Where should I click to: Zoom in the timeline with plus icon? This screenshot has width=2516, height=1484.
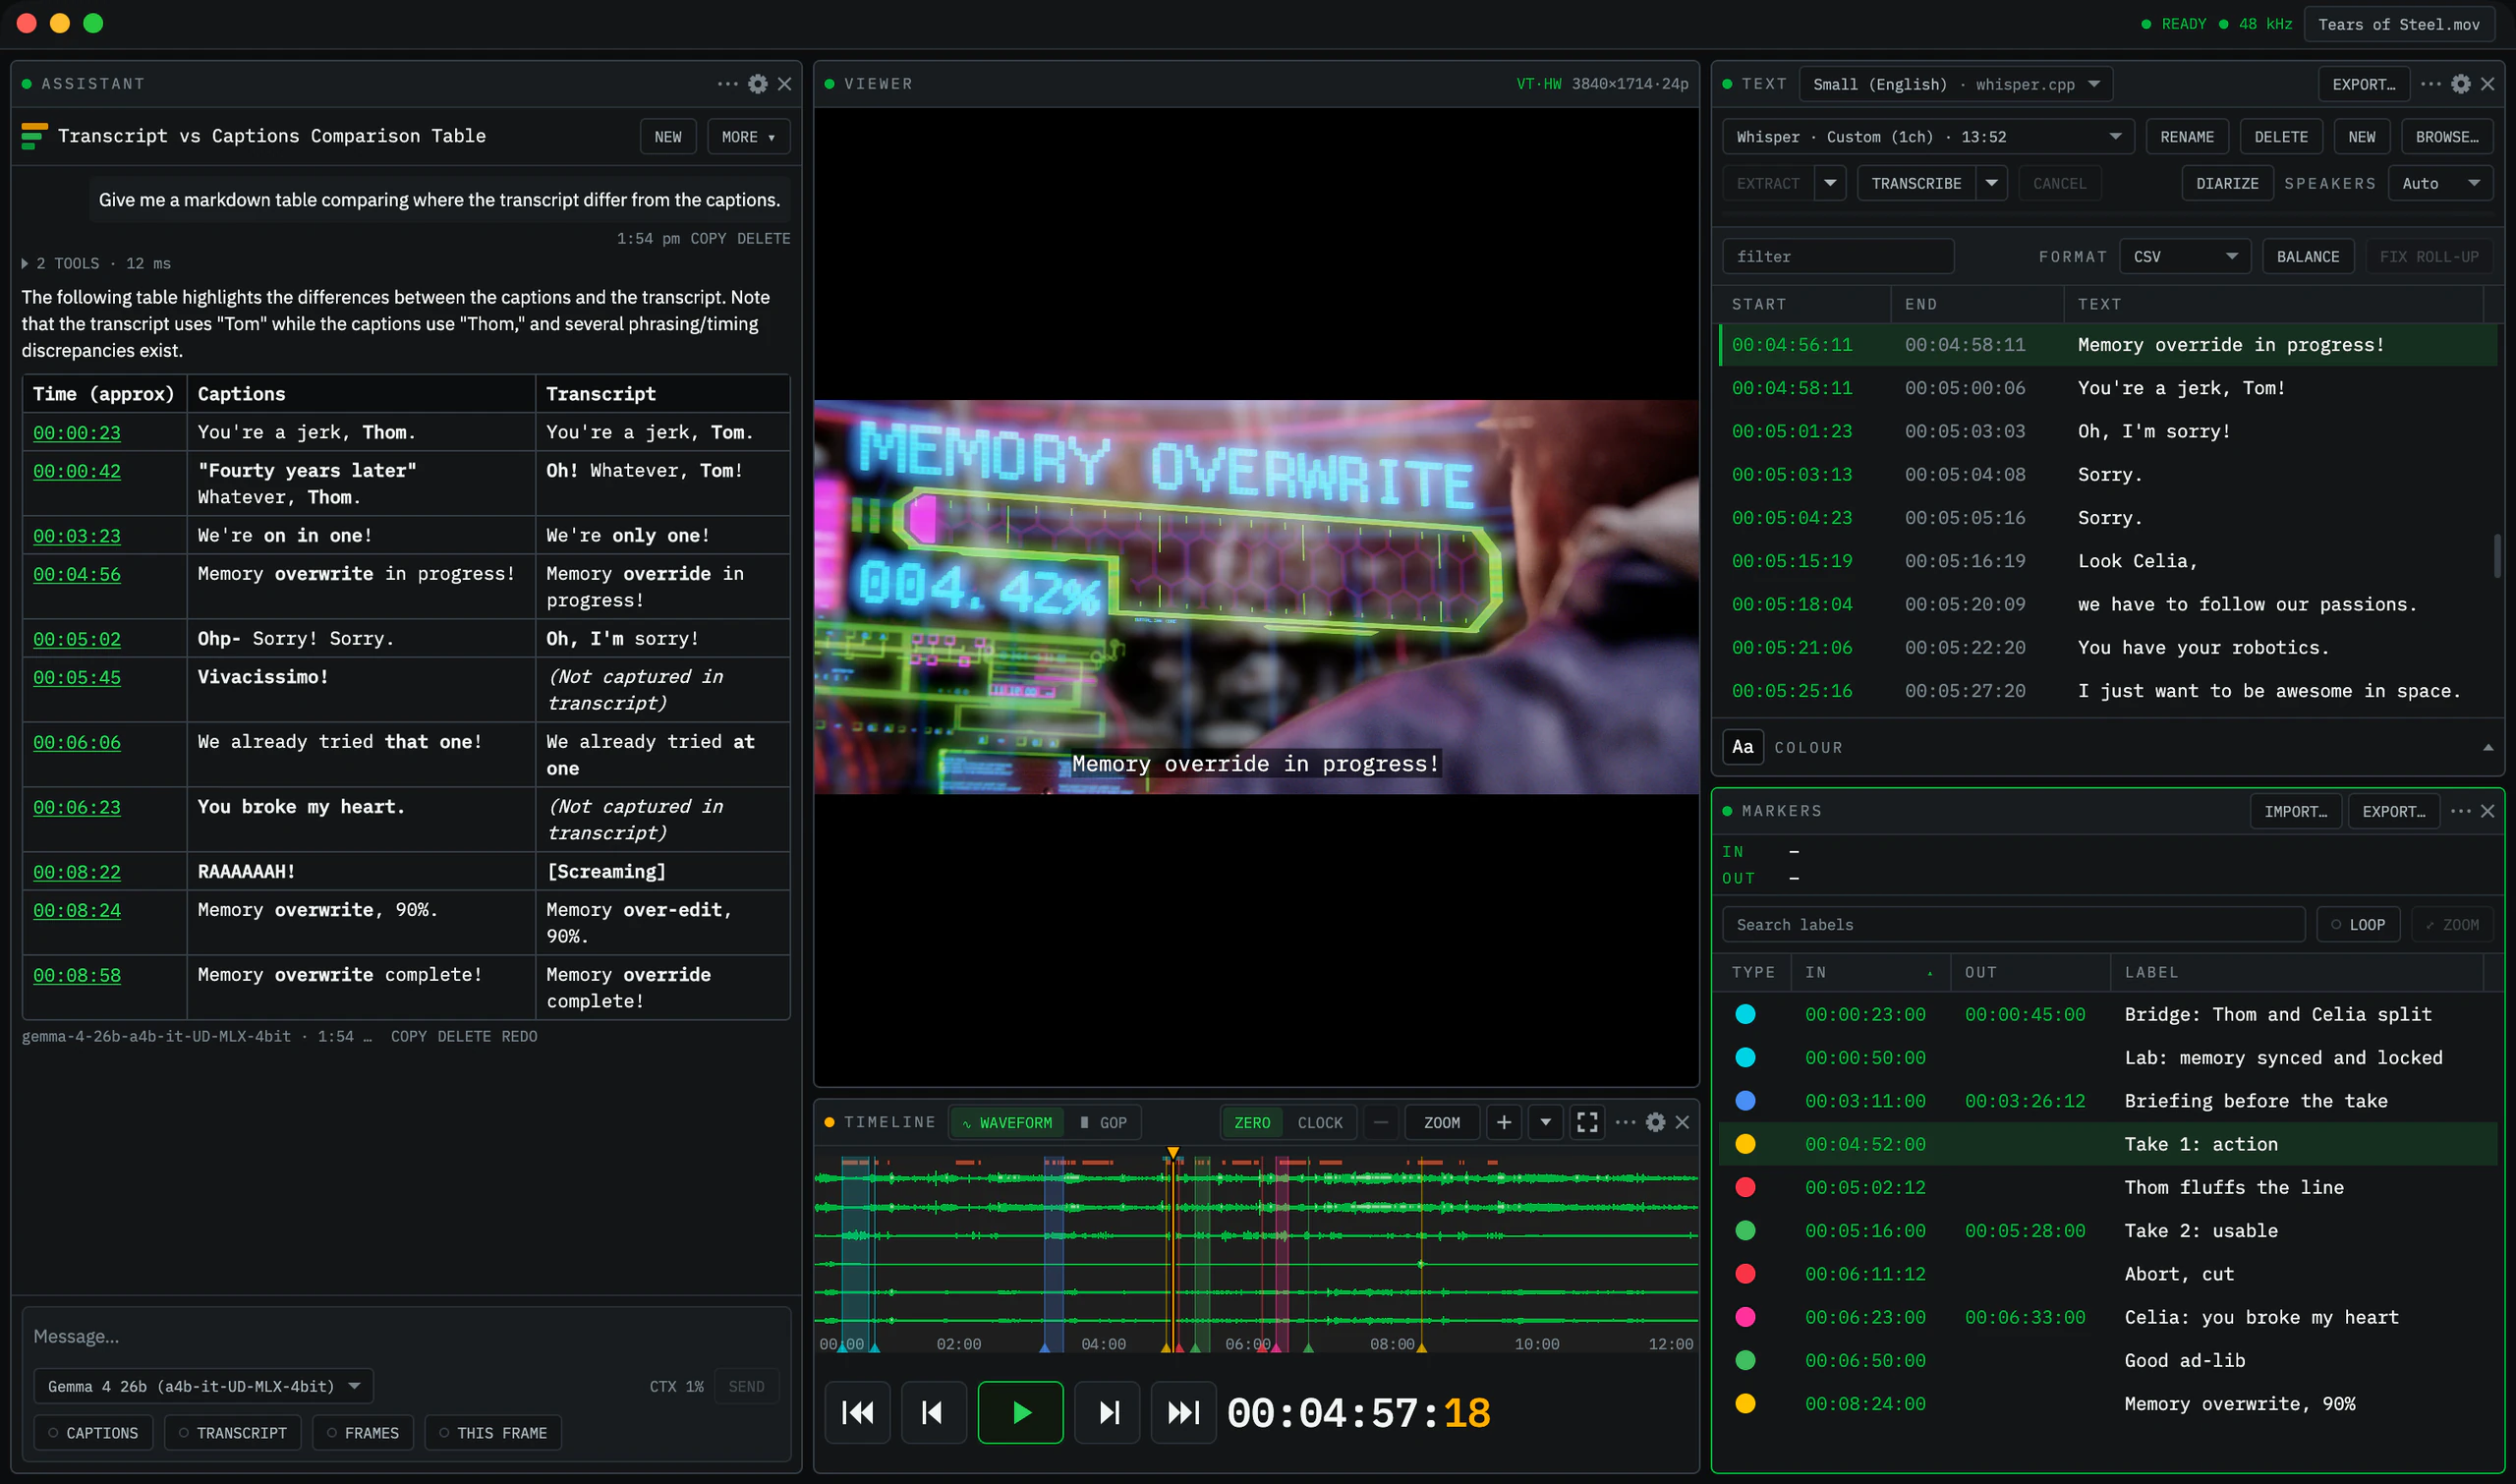pyautogui.click(x=1504, y=1122)
